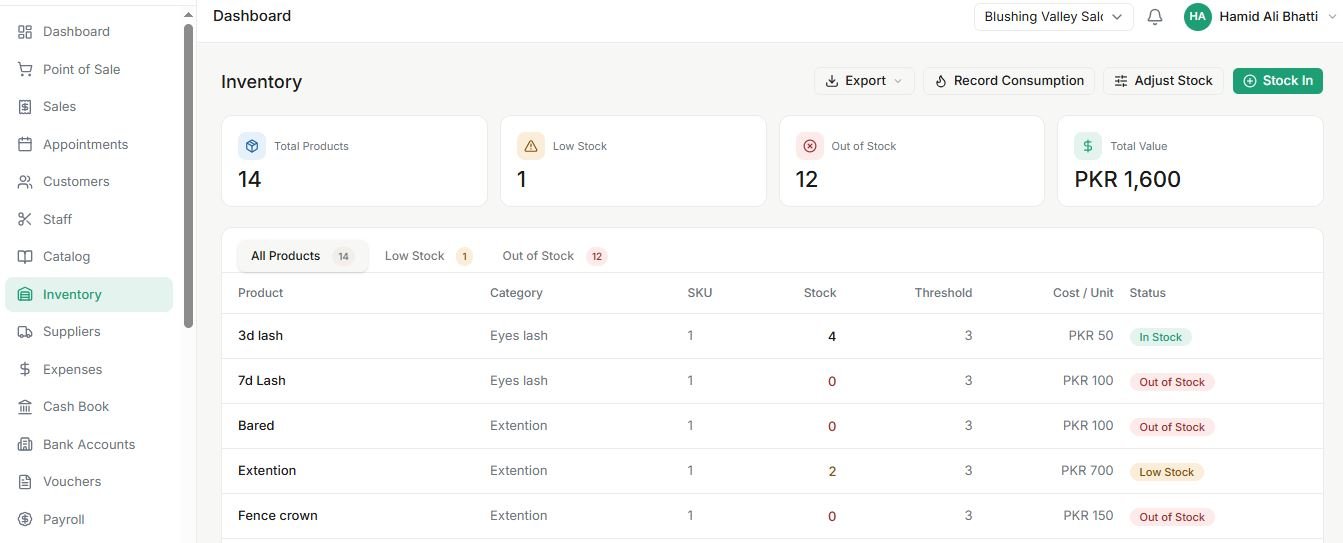Click the Low Stock warning triangle icon
1343x543 pixels.
[x=531, y=146]
